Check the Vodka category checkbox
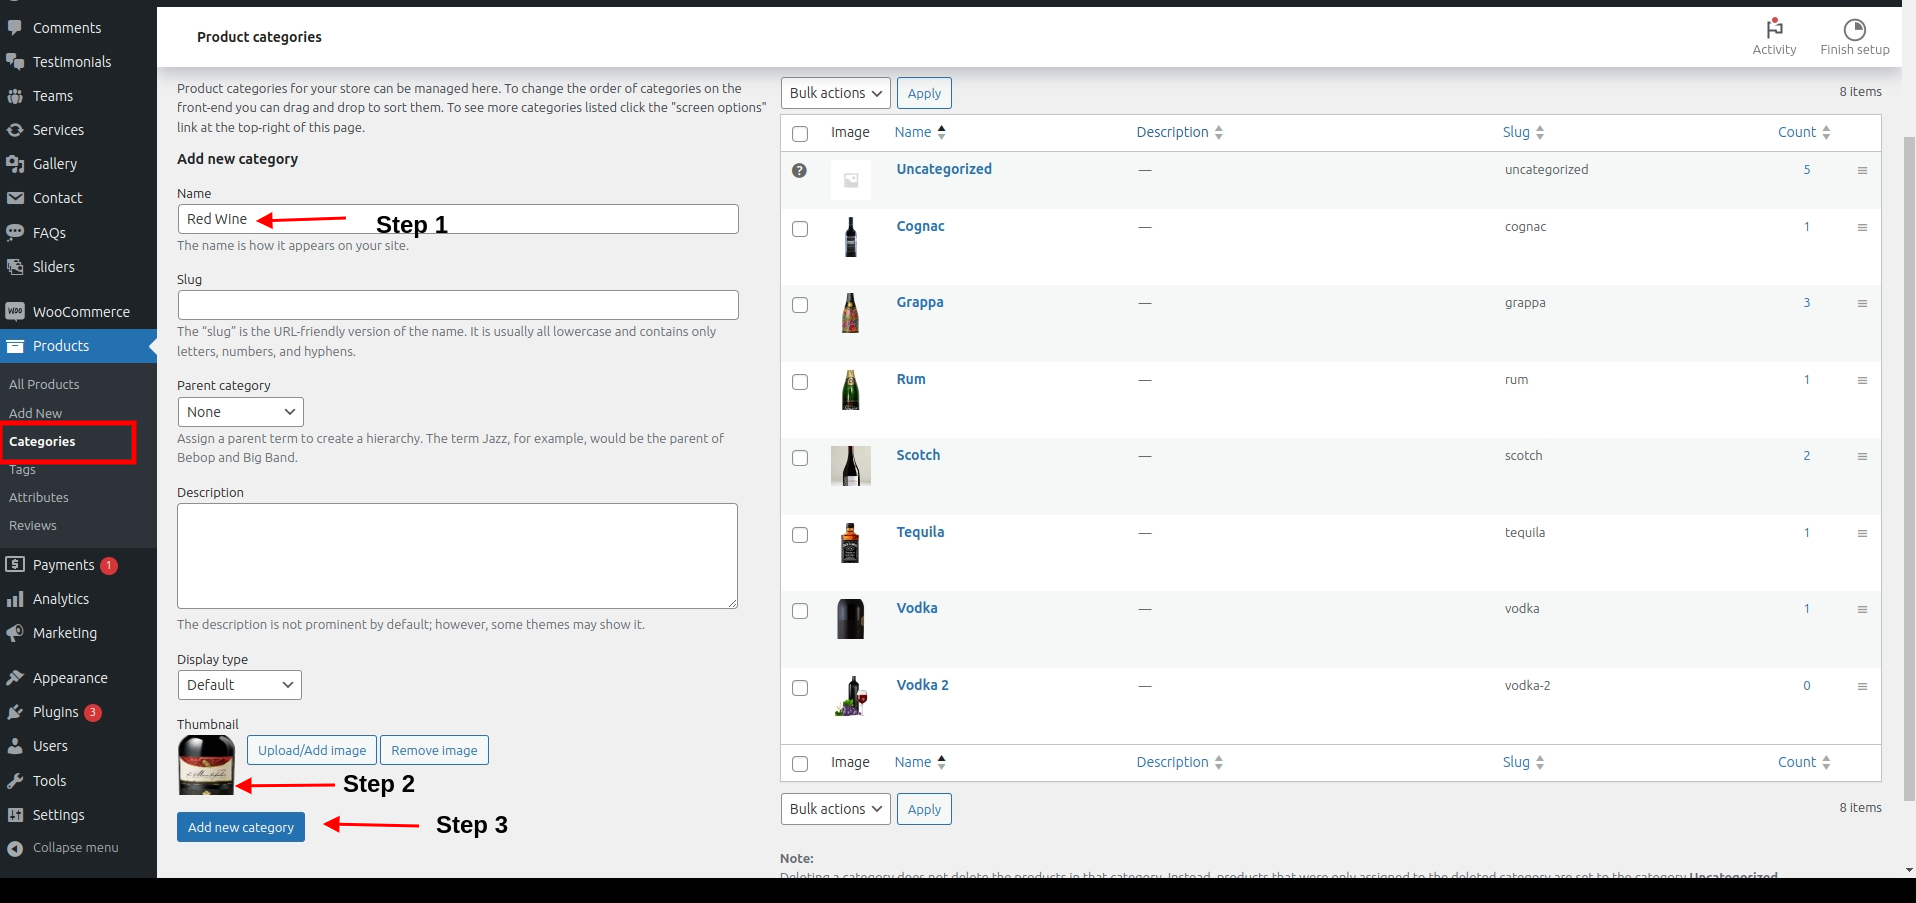 (800, 611)
